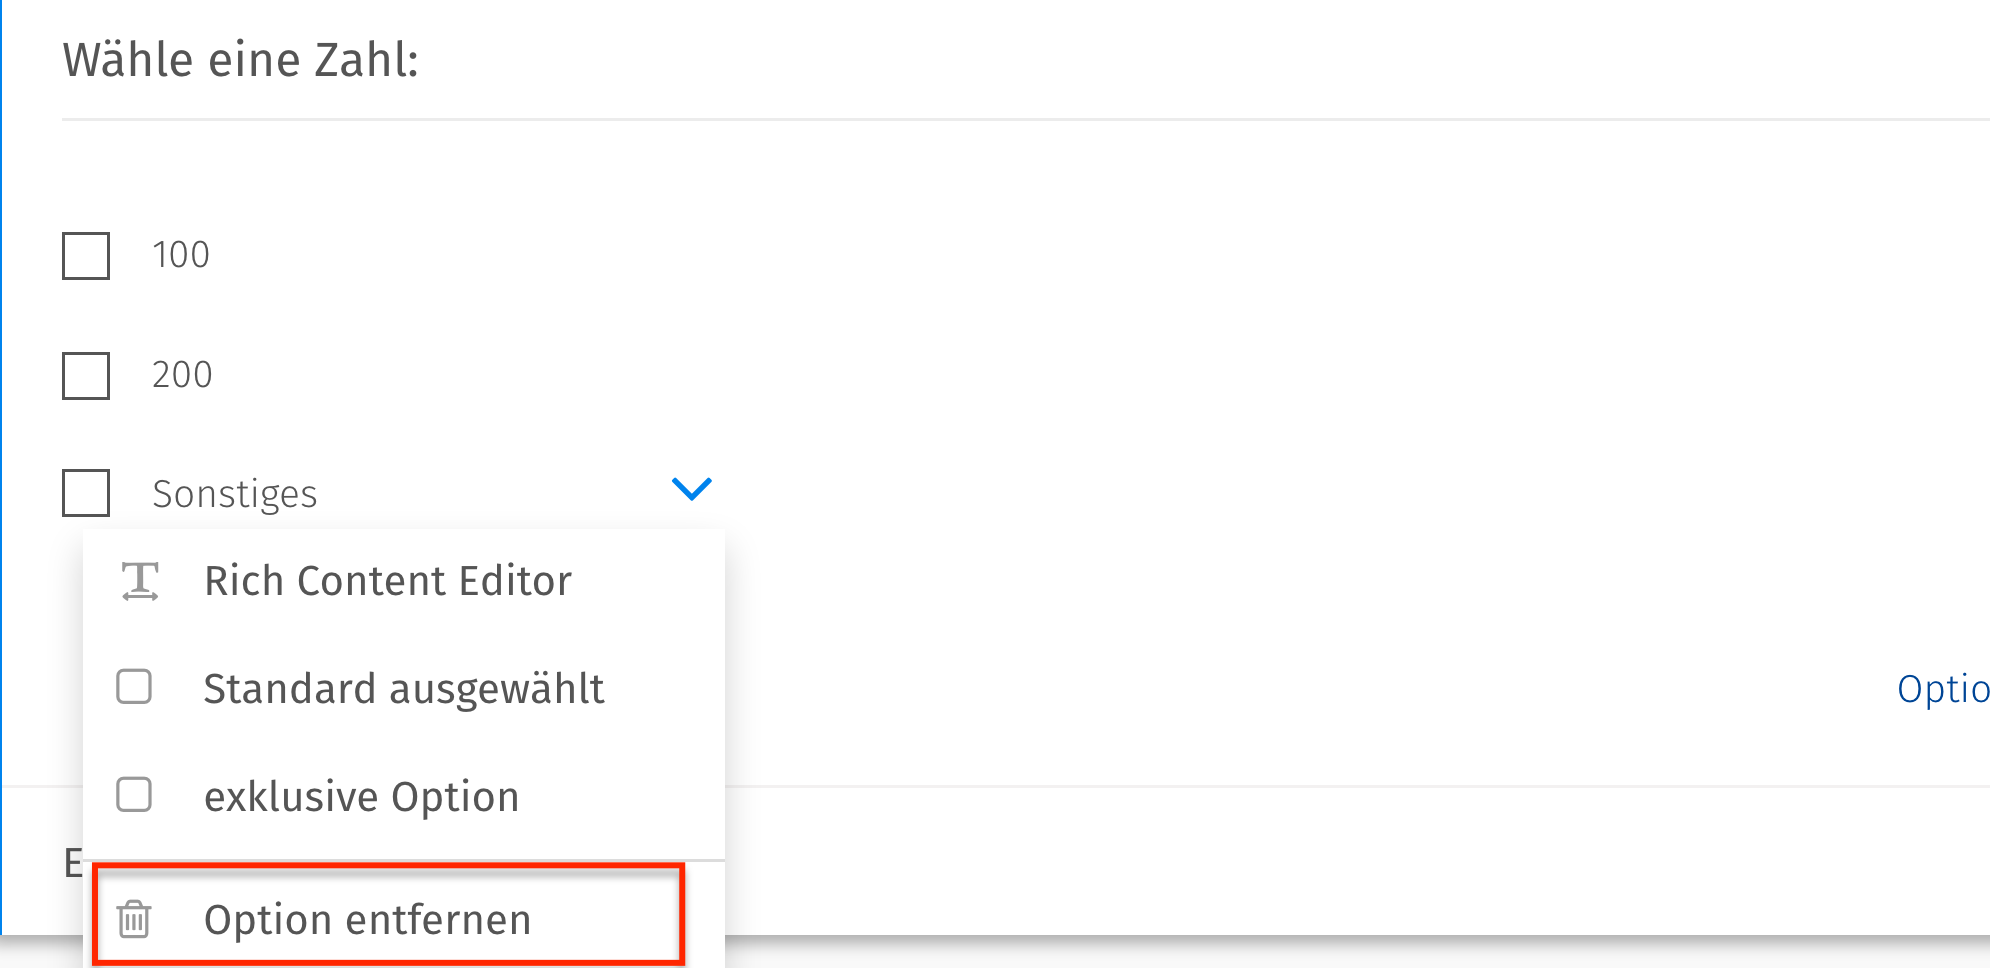Choose Standard ausgewählt in the options menu
Screen dimensions: 1990x968
click(x=404, y=687)
